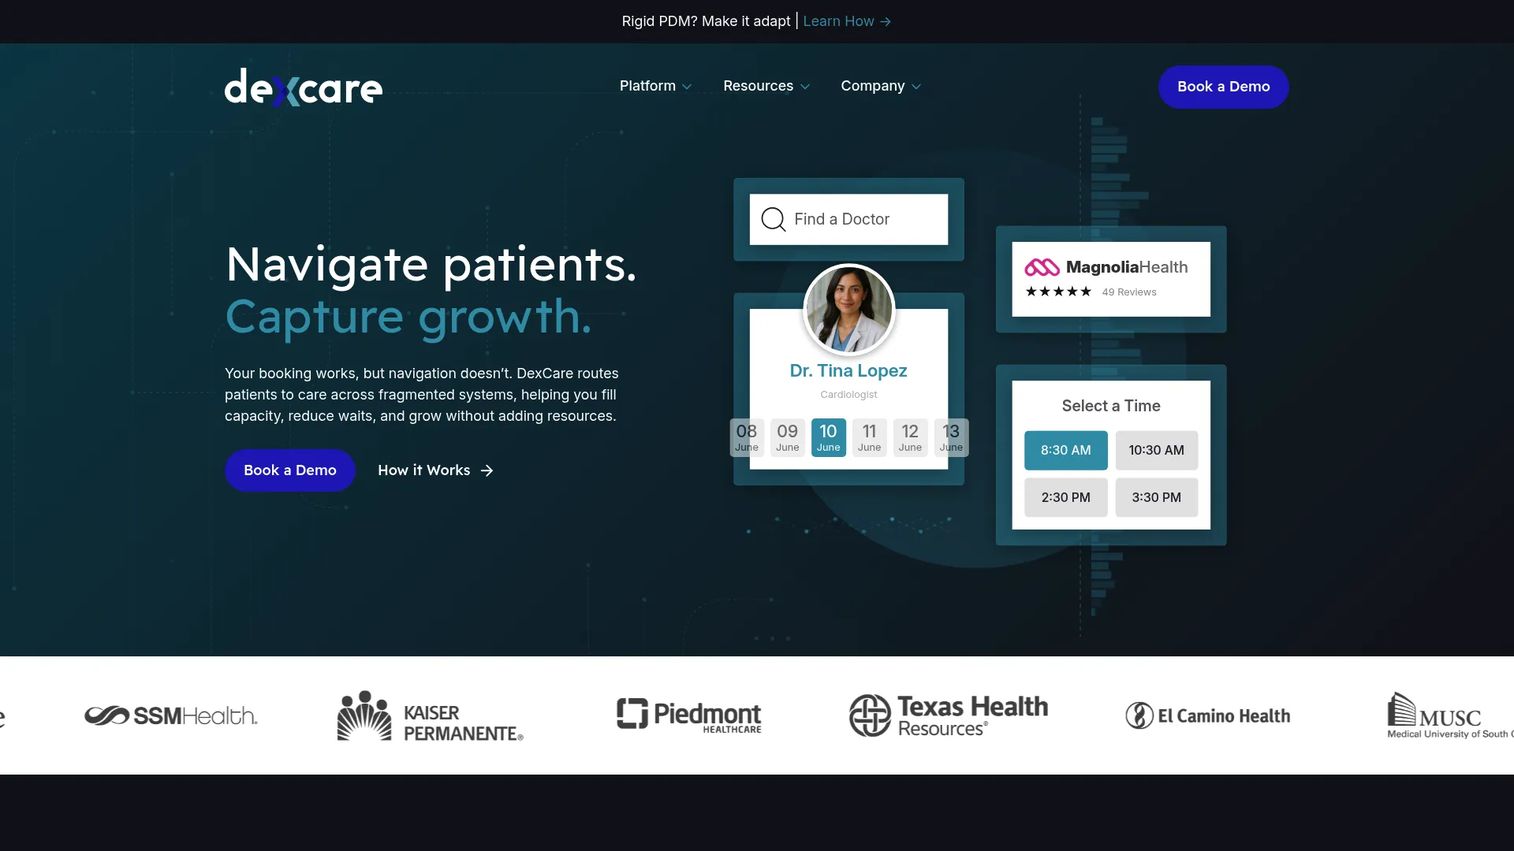Click the SSM Health logo
This screenshot has width=1514, height=851.
[x=171, y=715]
